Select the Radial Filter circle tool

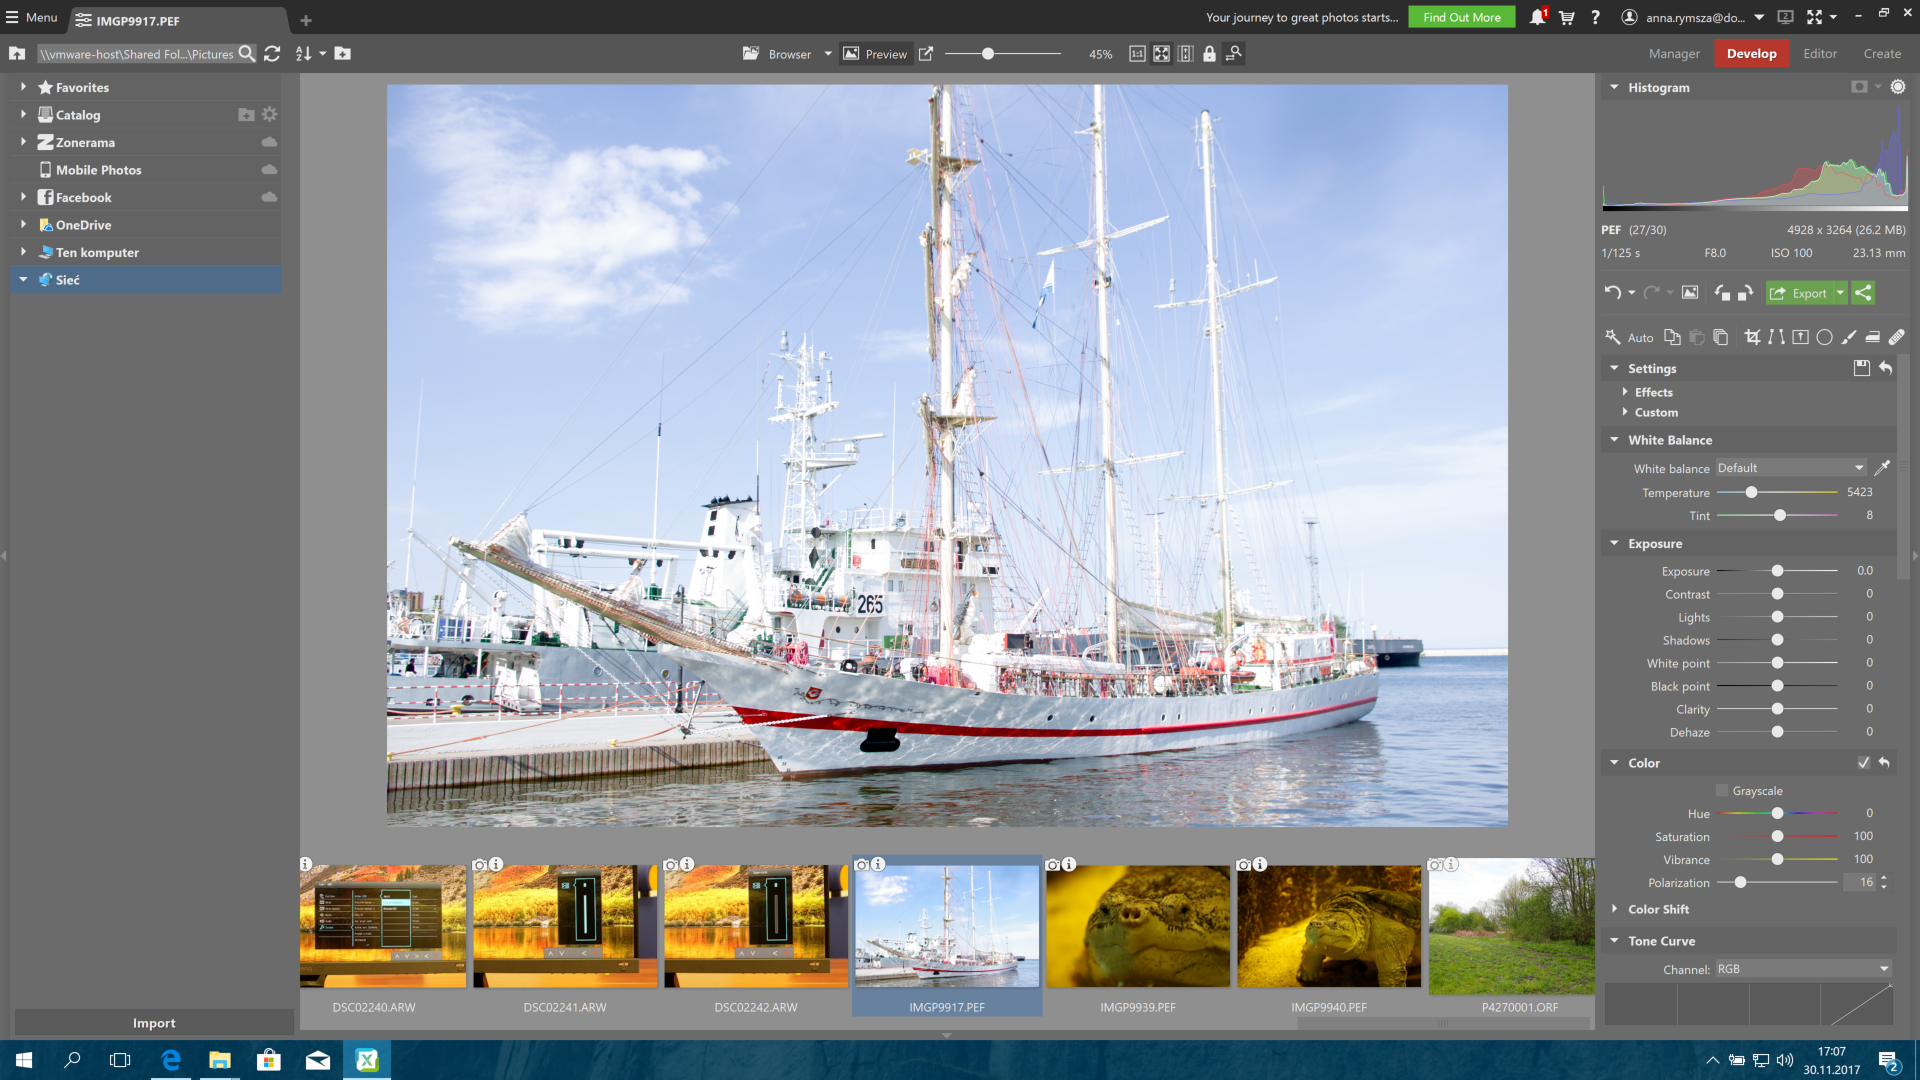1824,338
